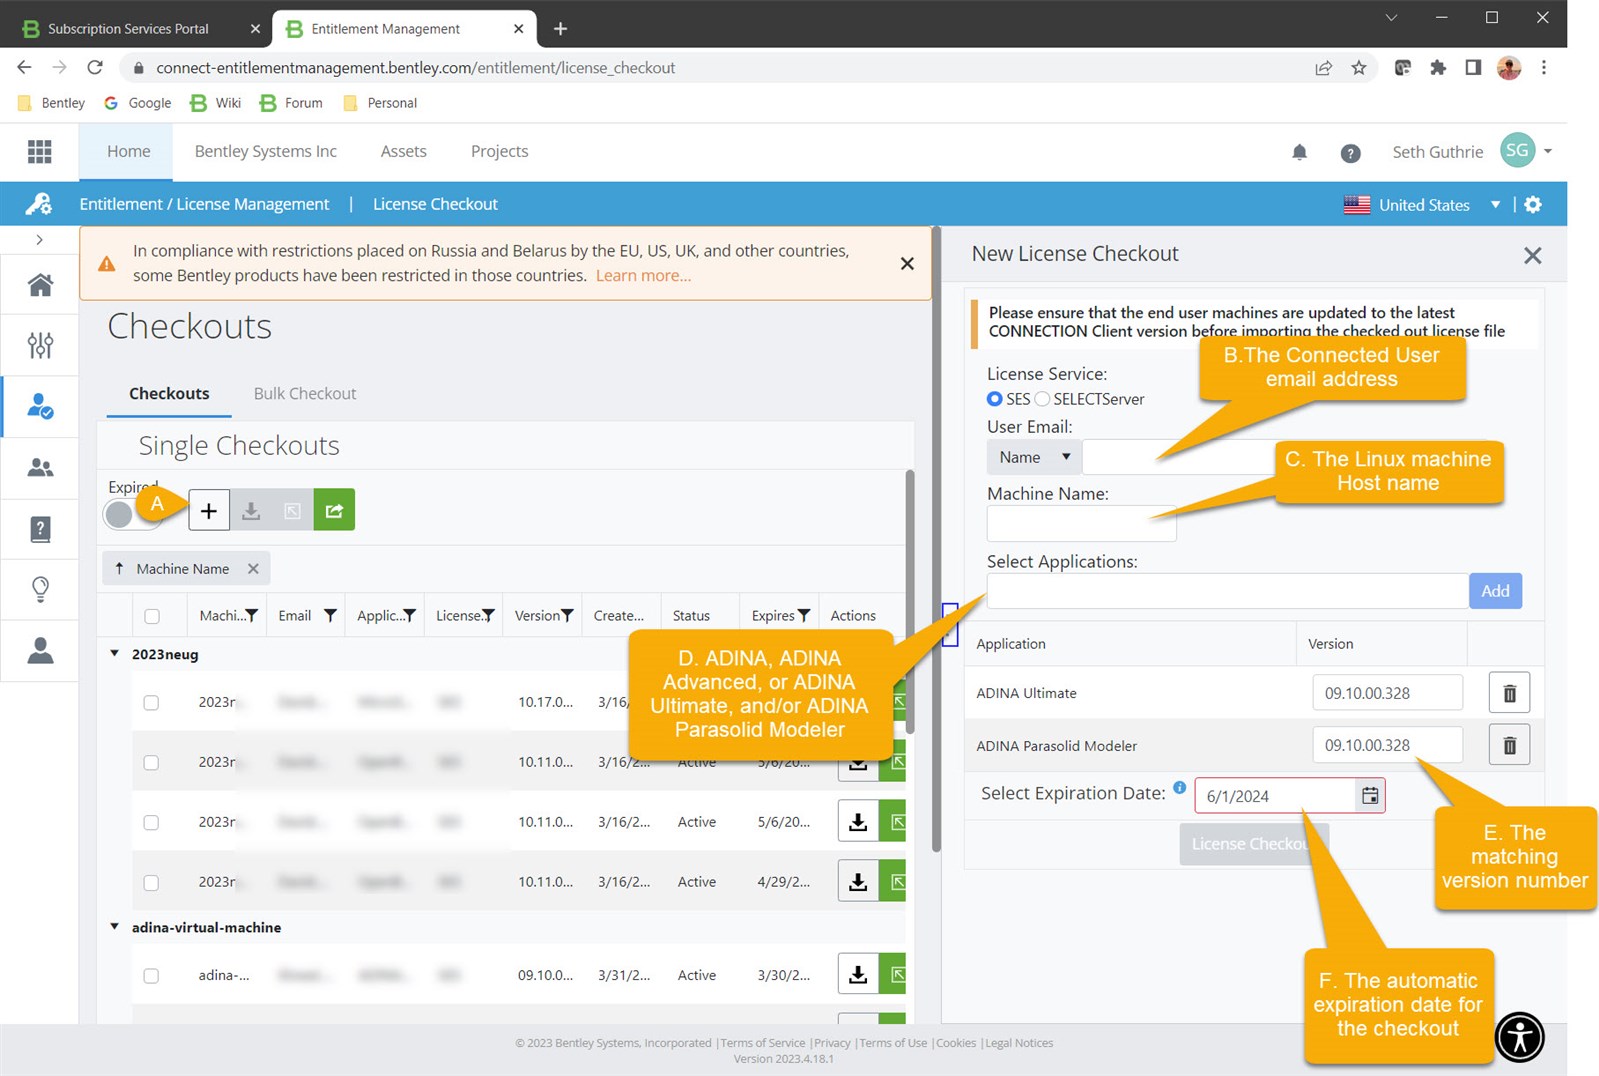Open the Terms of Service footer link
Viewport: 1599px width, 1076px height.
tap(763, 1043)
